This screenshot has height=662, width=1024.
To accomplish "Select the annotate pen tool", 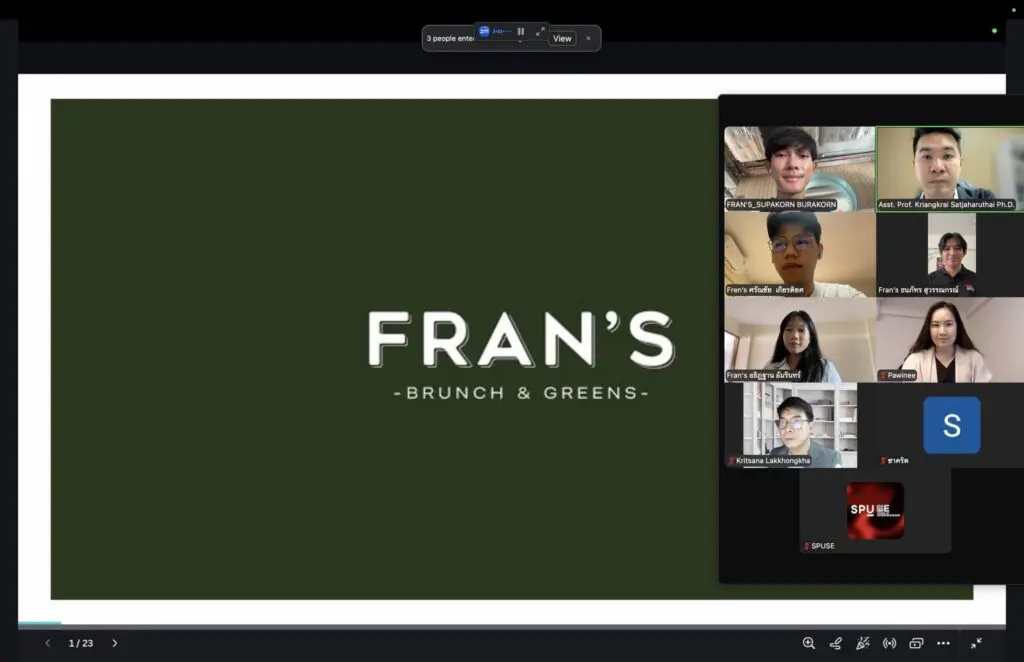I will (835, 643).
